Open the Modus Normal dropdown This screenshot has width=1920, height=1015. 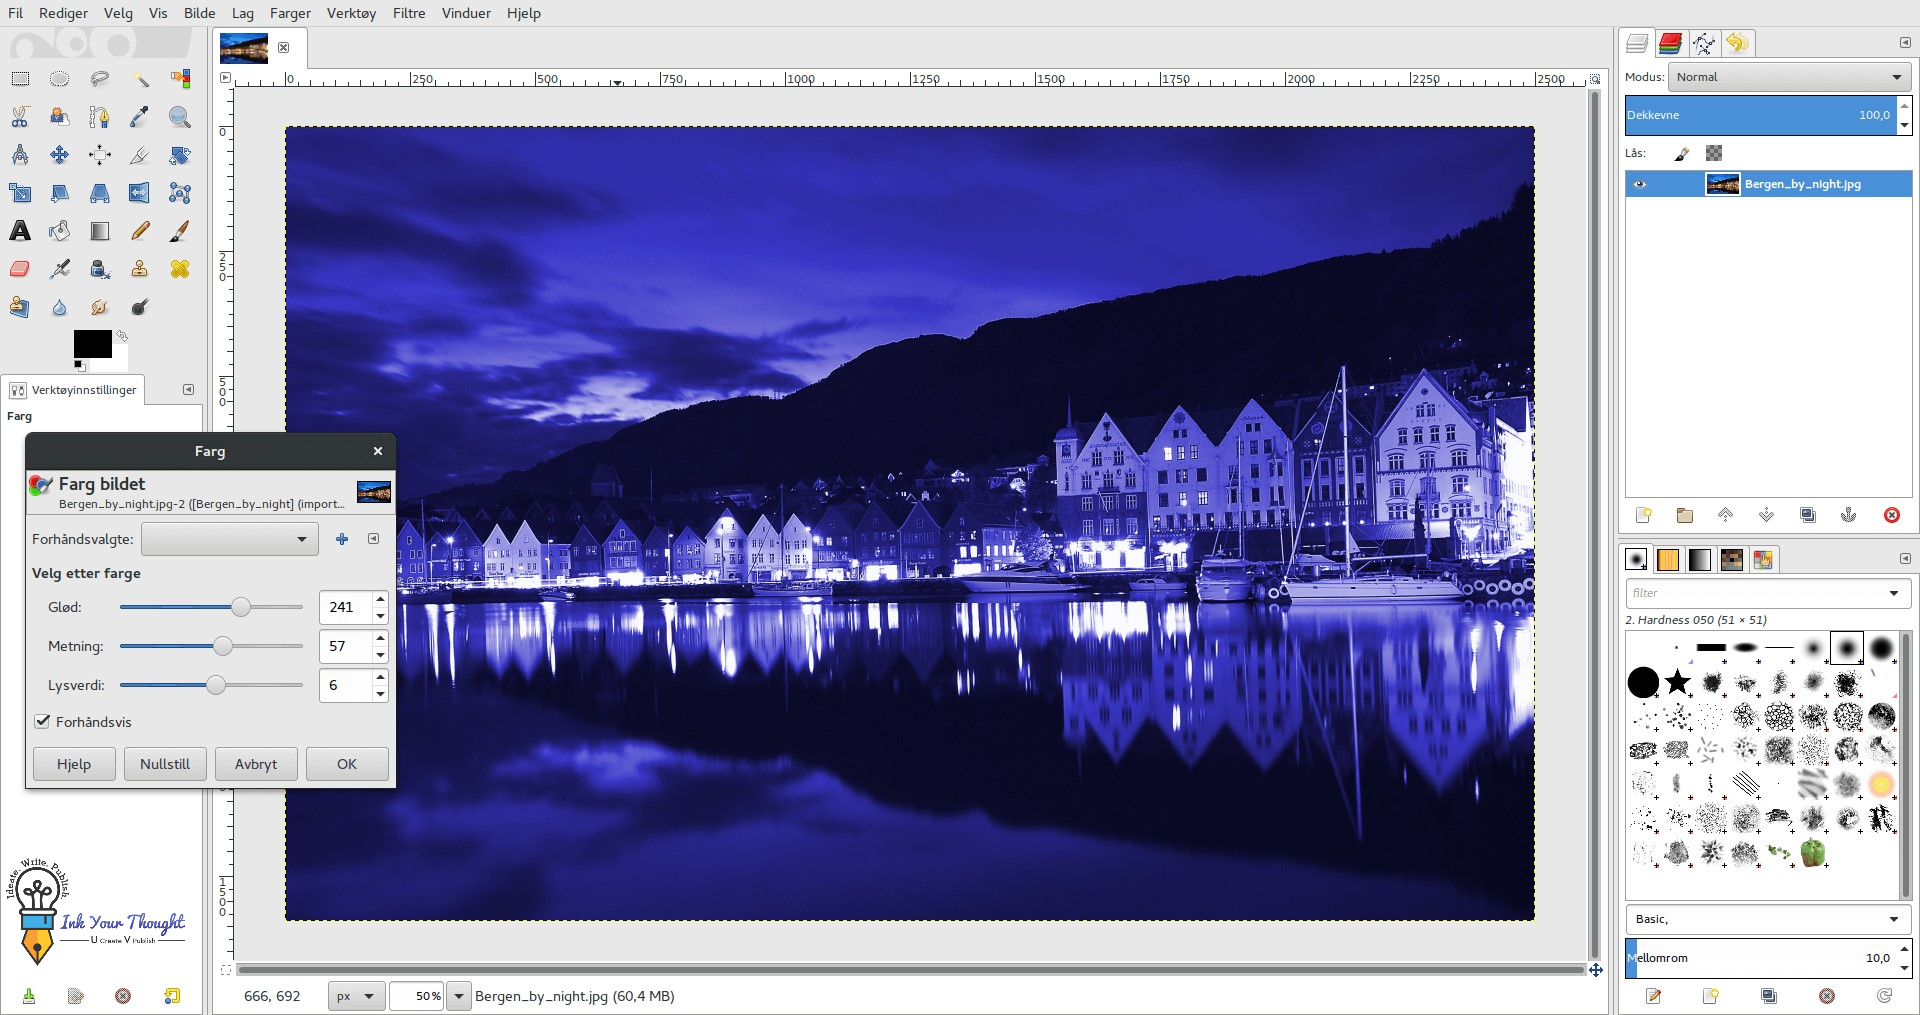tap(1790, 77)
